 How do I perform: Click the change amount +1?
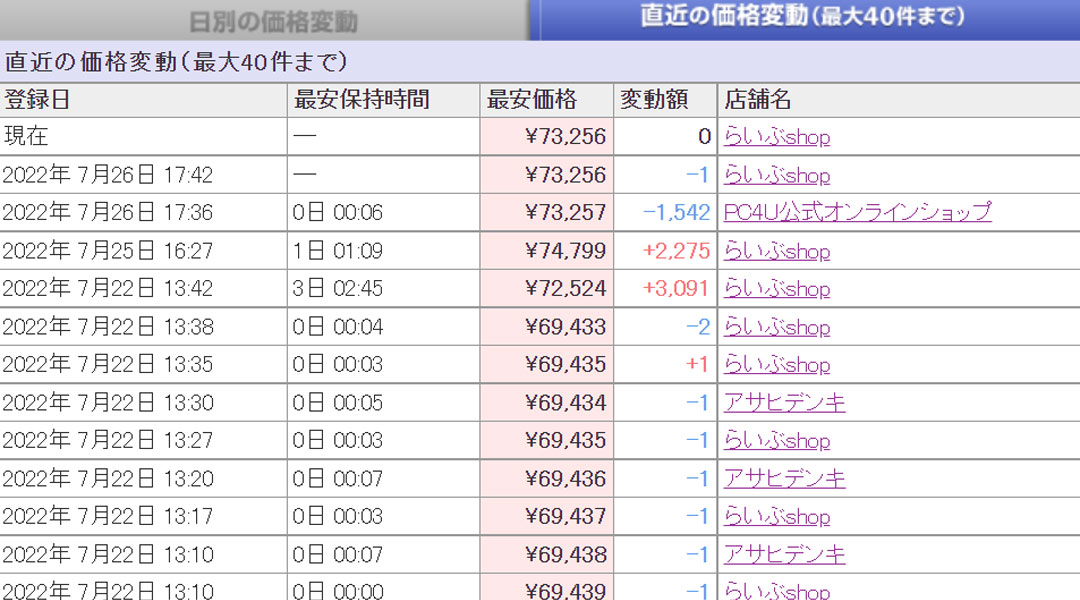(698, 364)
